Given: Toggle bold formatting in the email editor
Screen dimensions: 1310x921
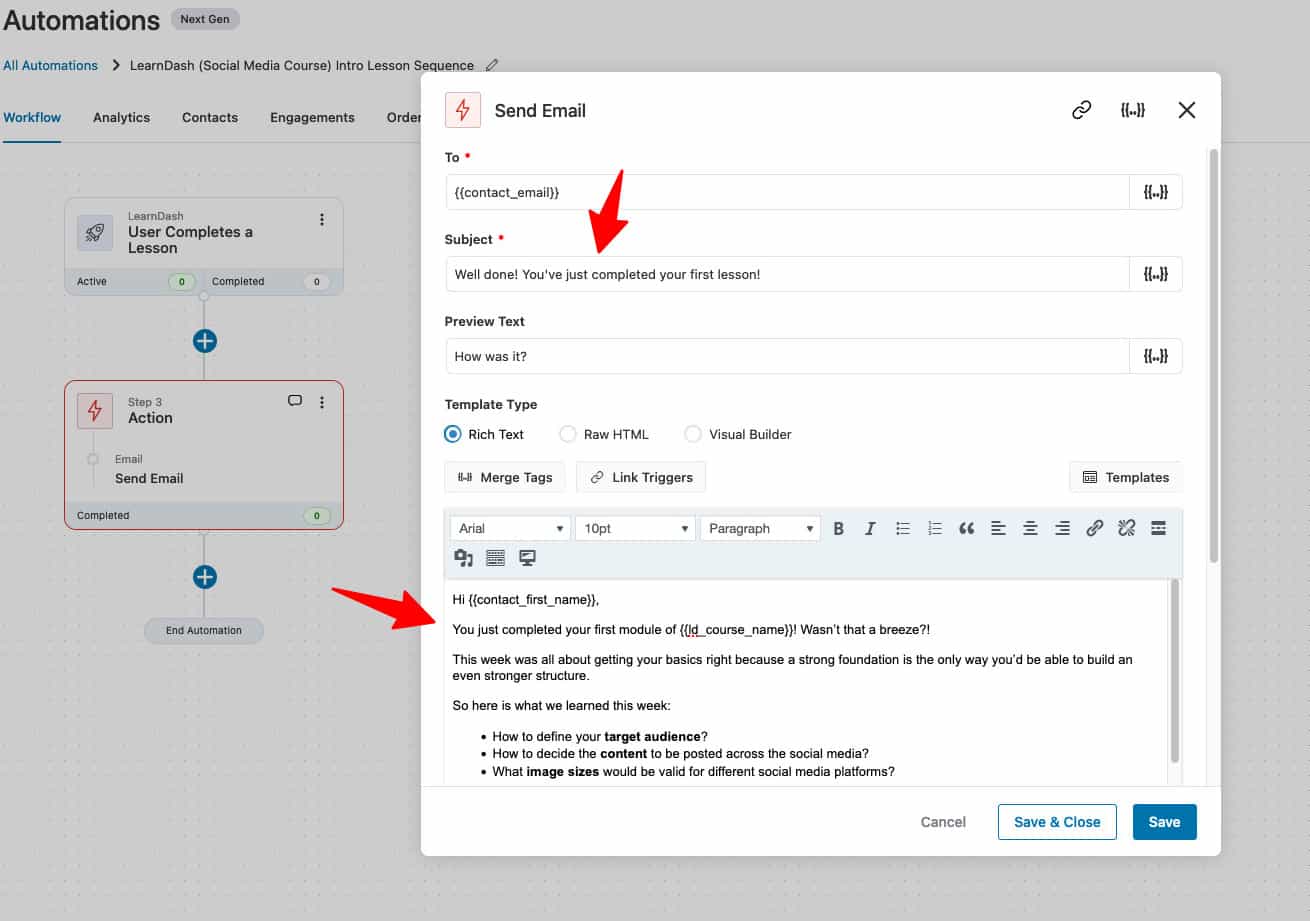Looking at the screenshot, I should coord(839,528).
